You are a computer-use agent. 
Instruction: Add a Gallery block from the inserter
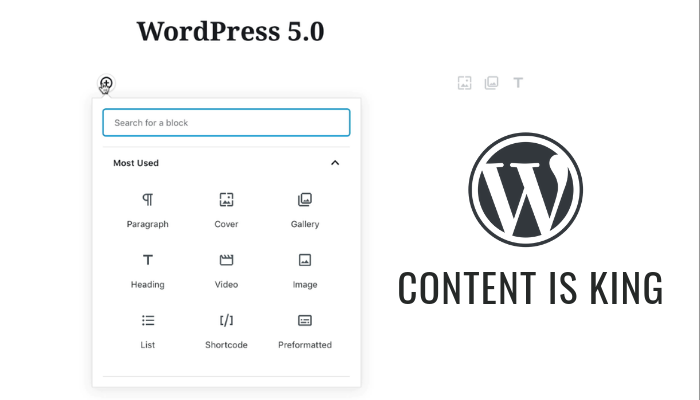[x=305, y=210]
